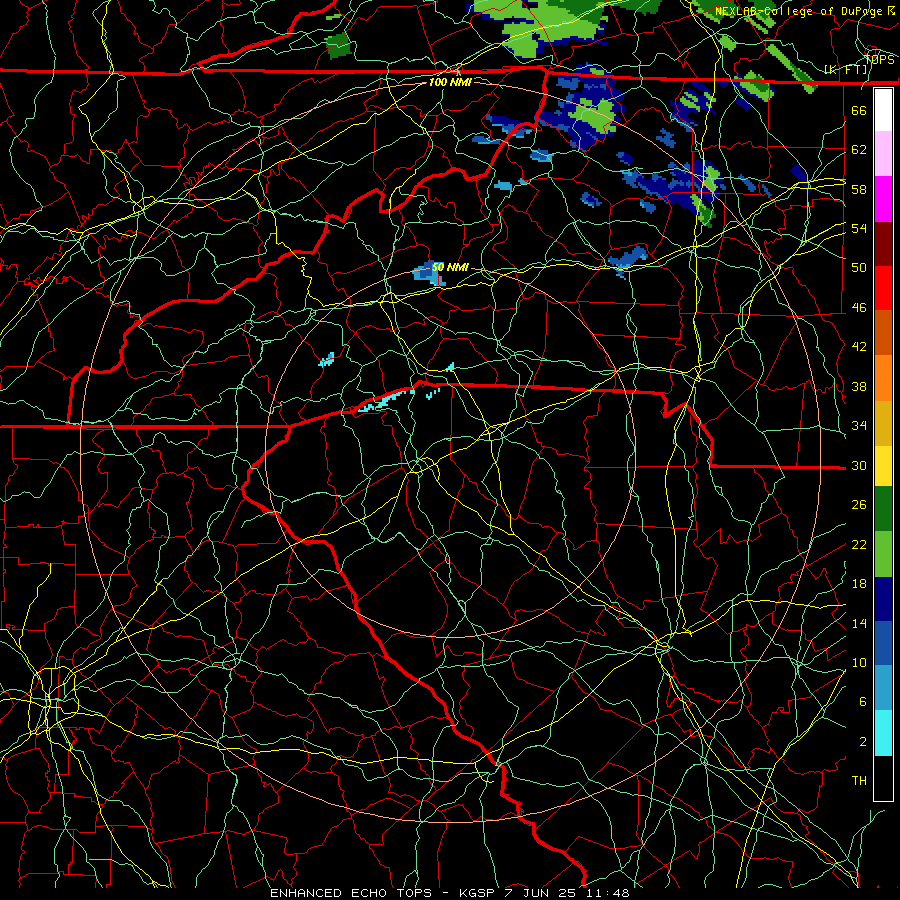Click the legend value 10
This screenshot has width=900, height=900.
pyautogui.click(x=859, y=663)
